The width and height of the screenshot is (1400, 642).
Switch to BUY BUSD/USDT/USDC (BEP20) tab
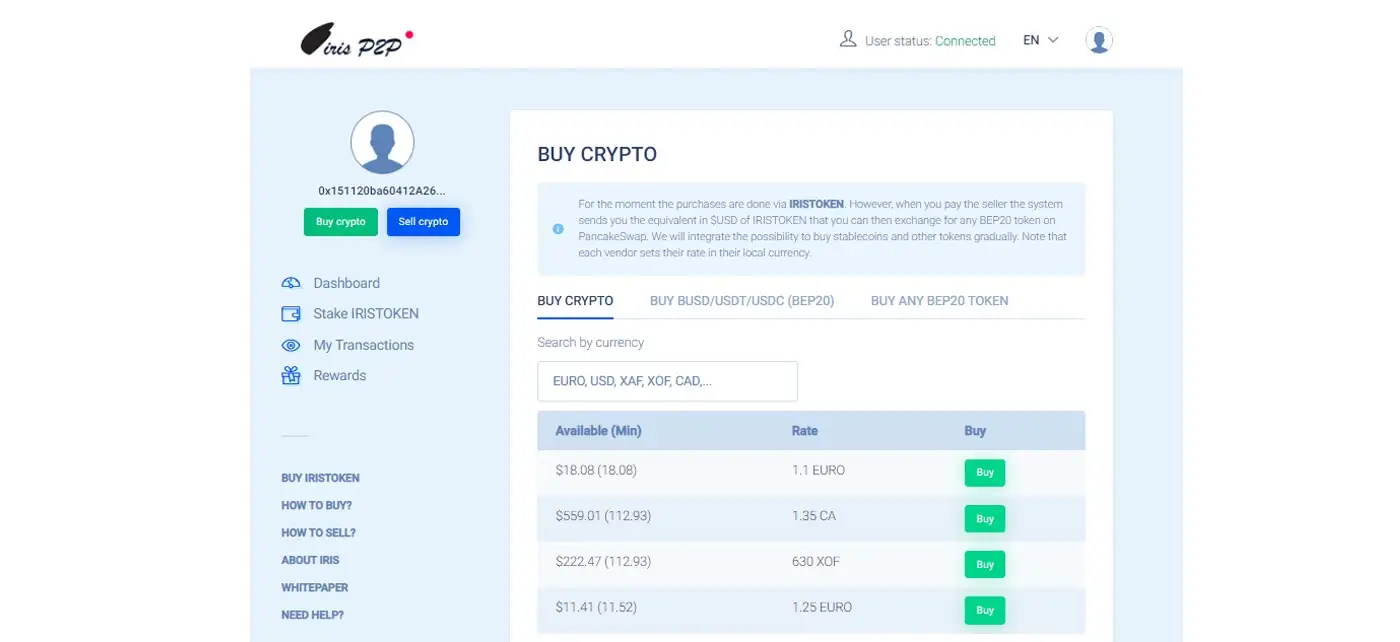tap(741, 301)
